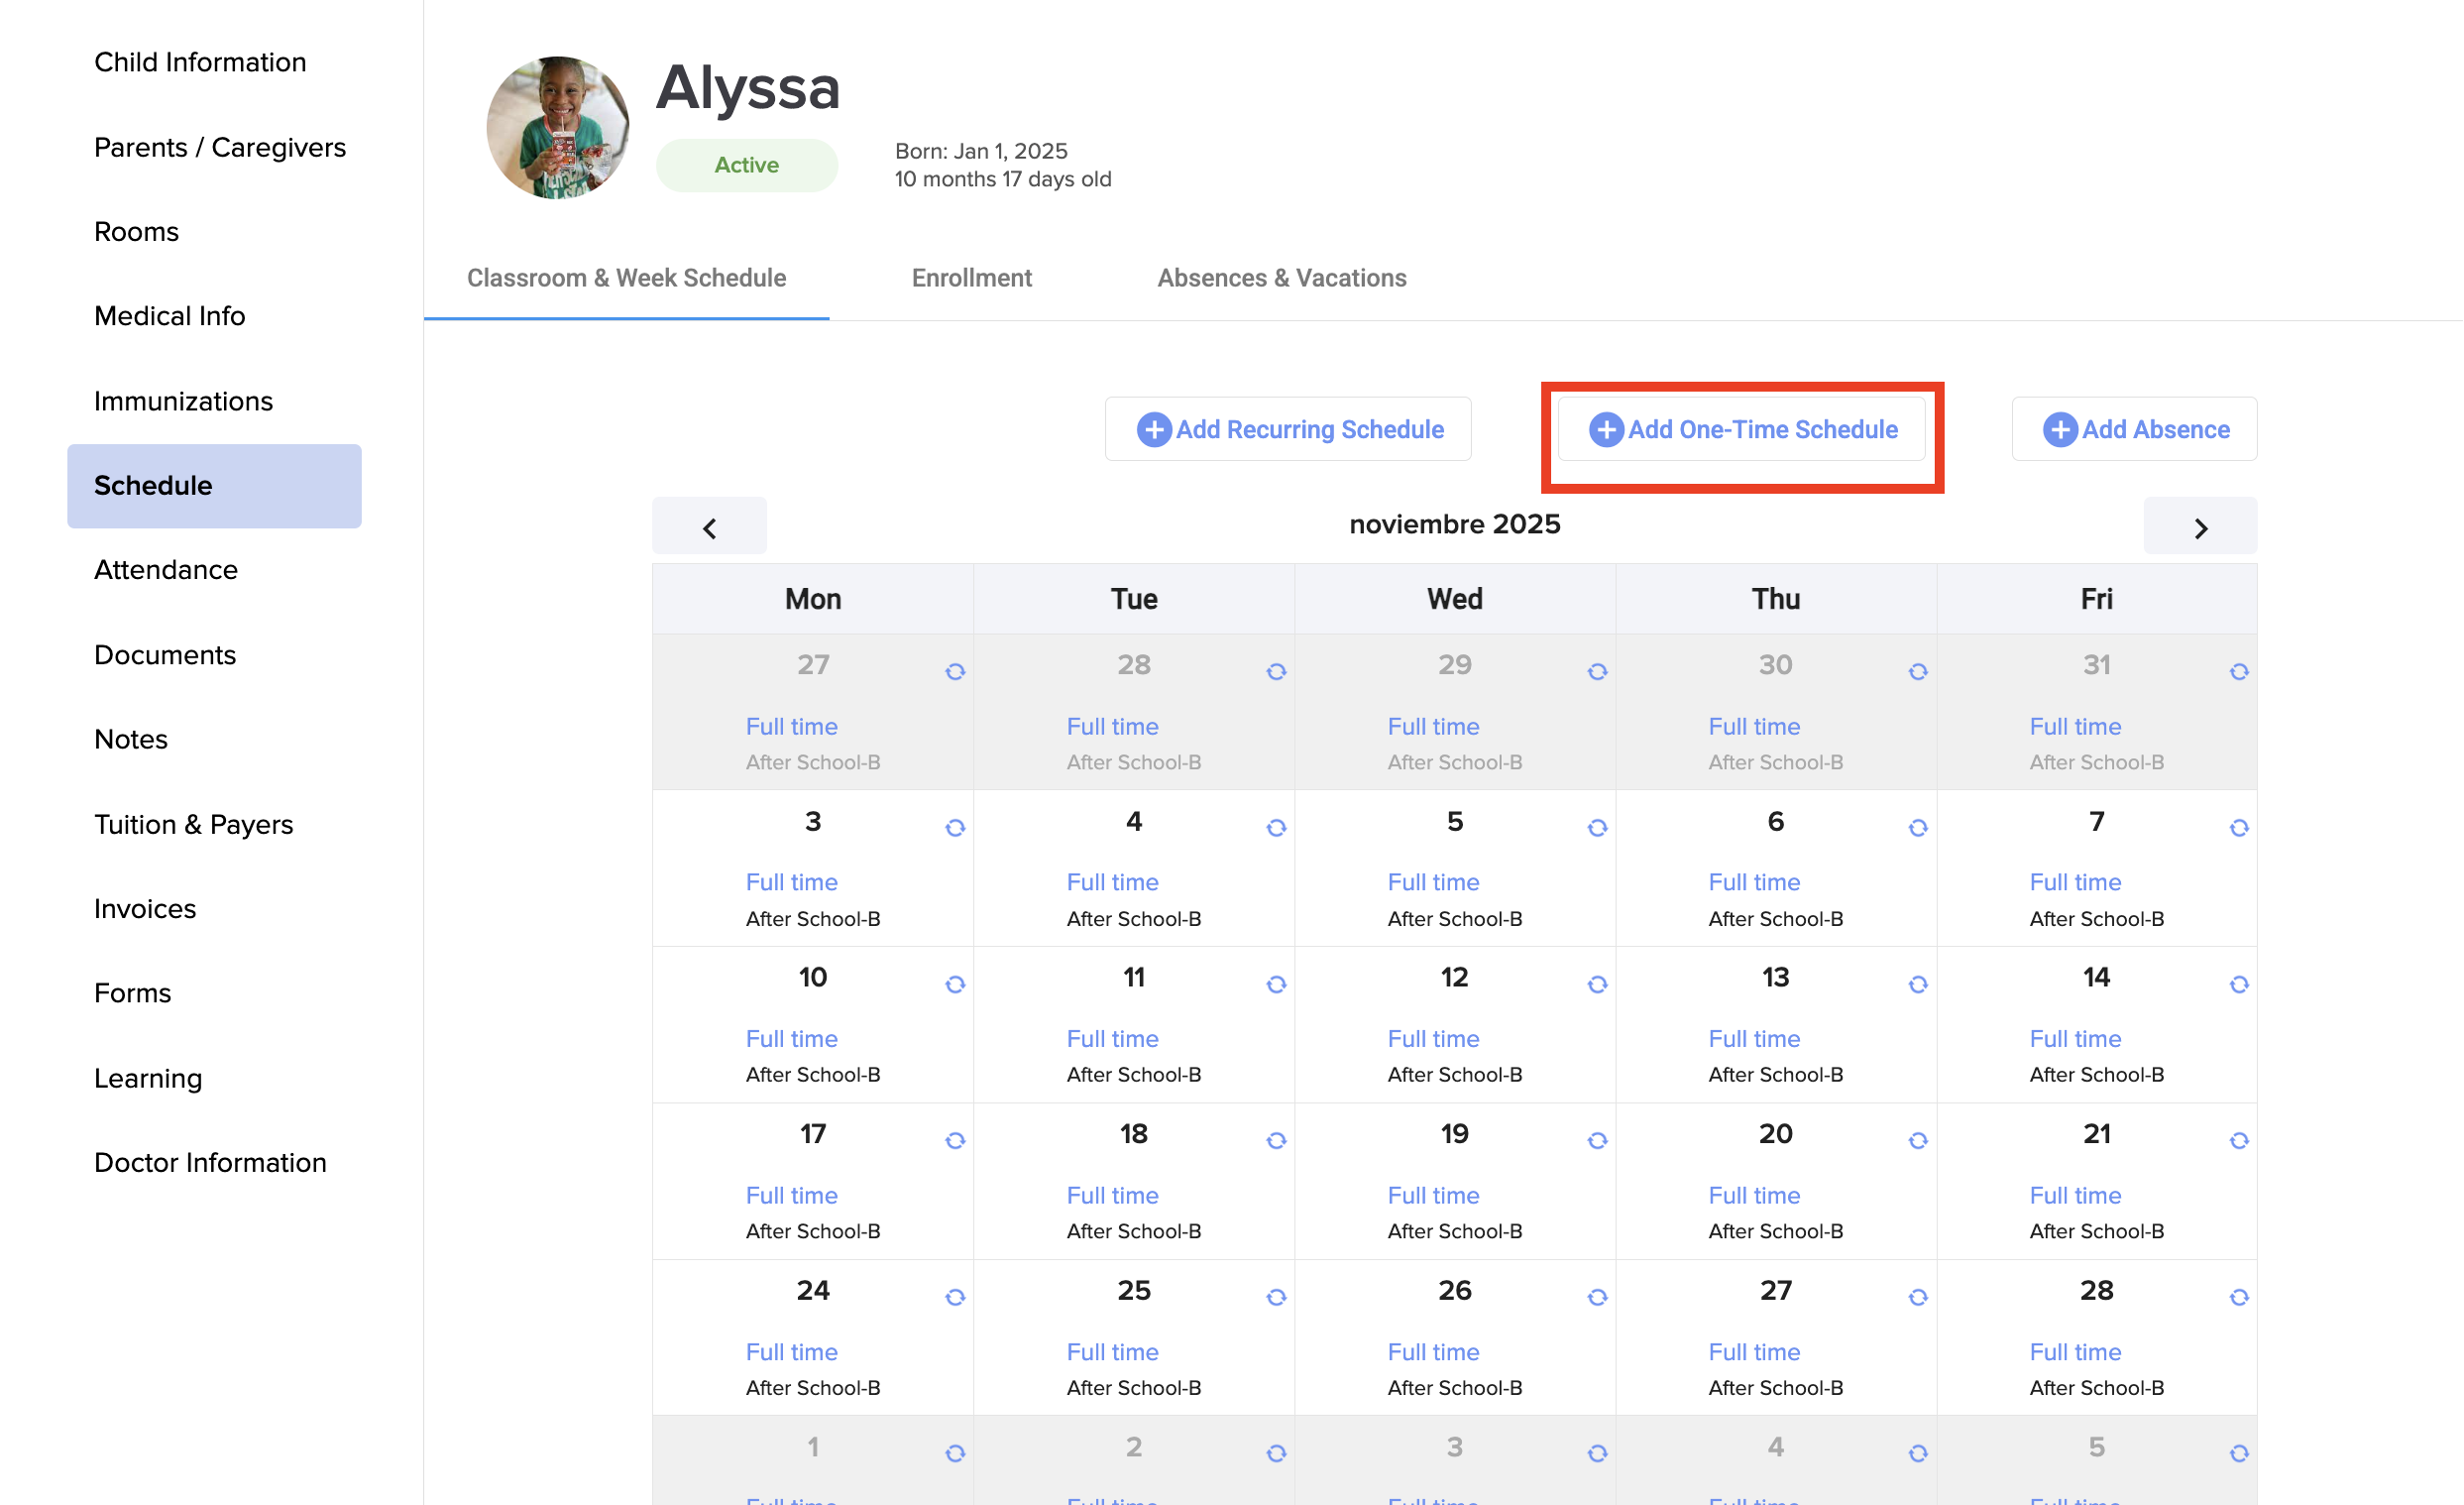Click the recurring icon on November 14

tap(2239, 985)
